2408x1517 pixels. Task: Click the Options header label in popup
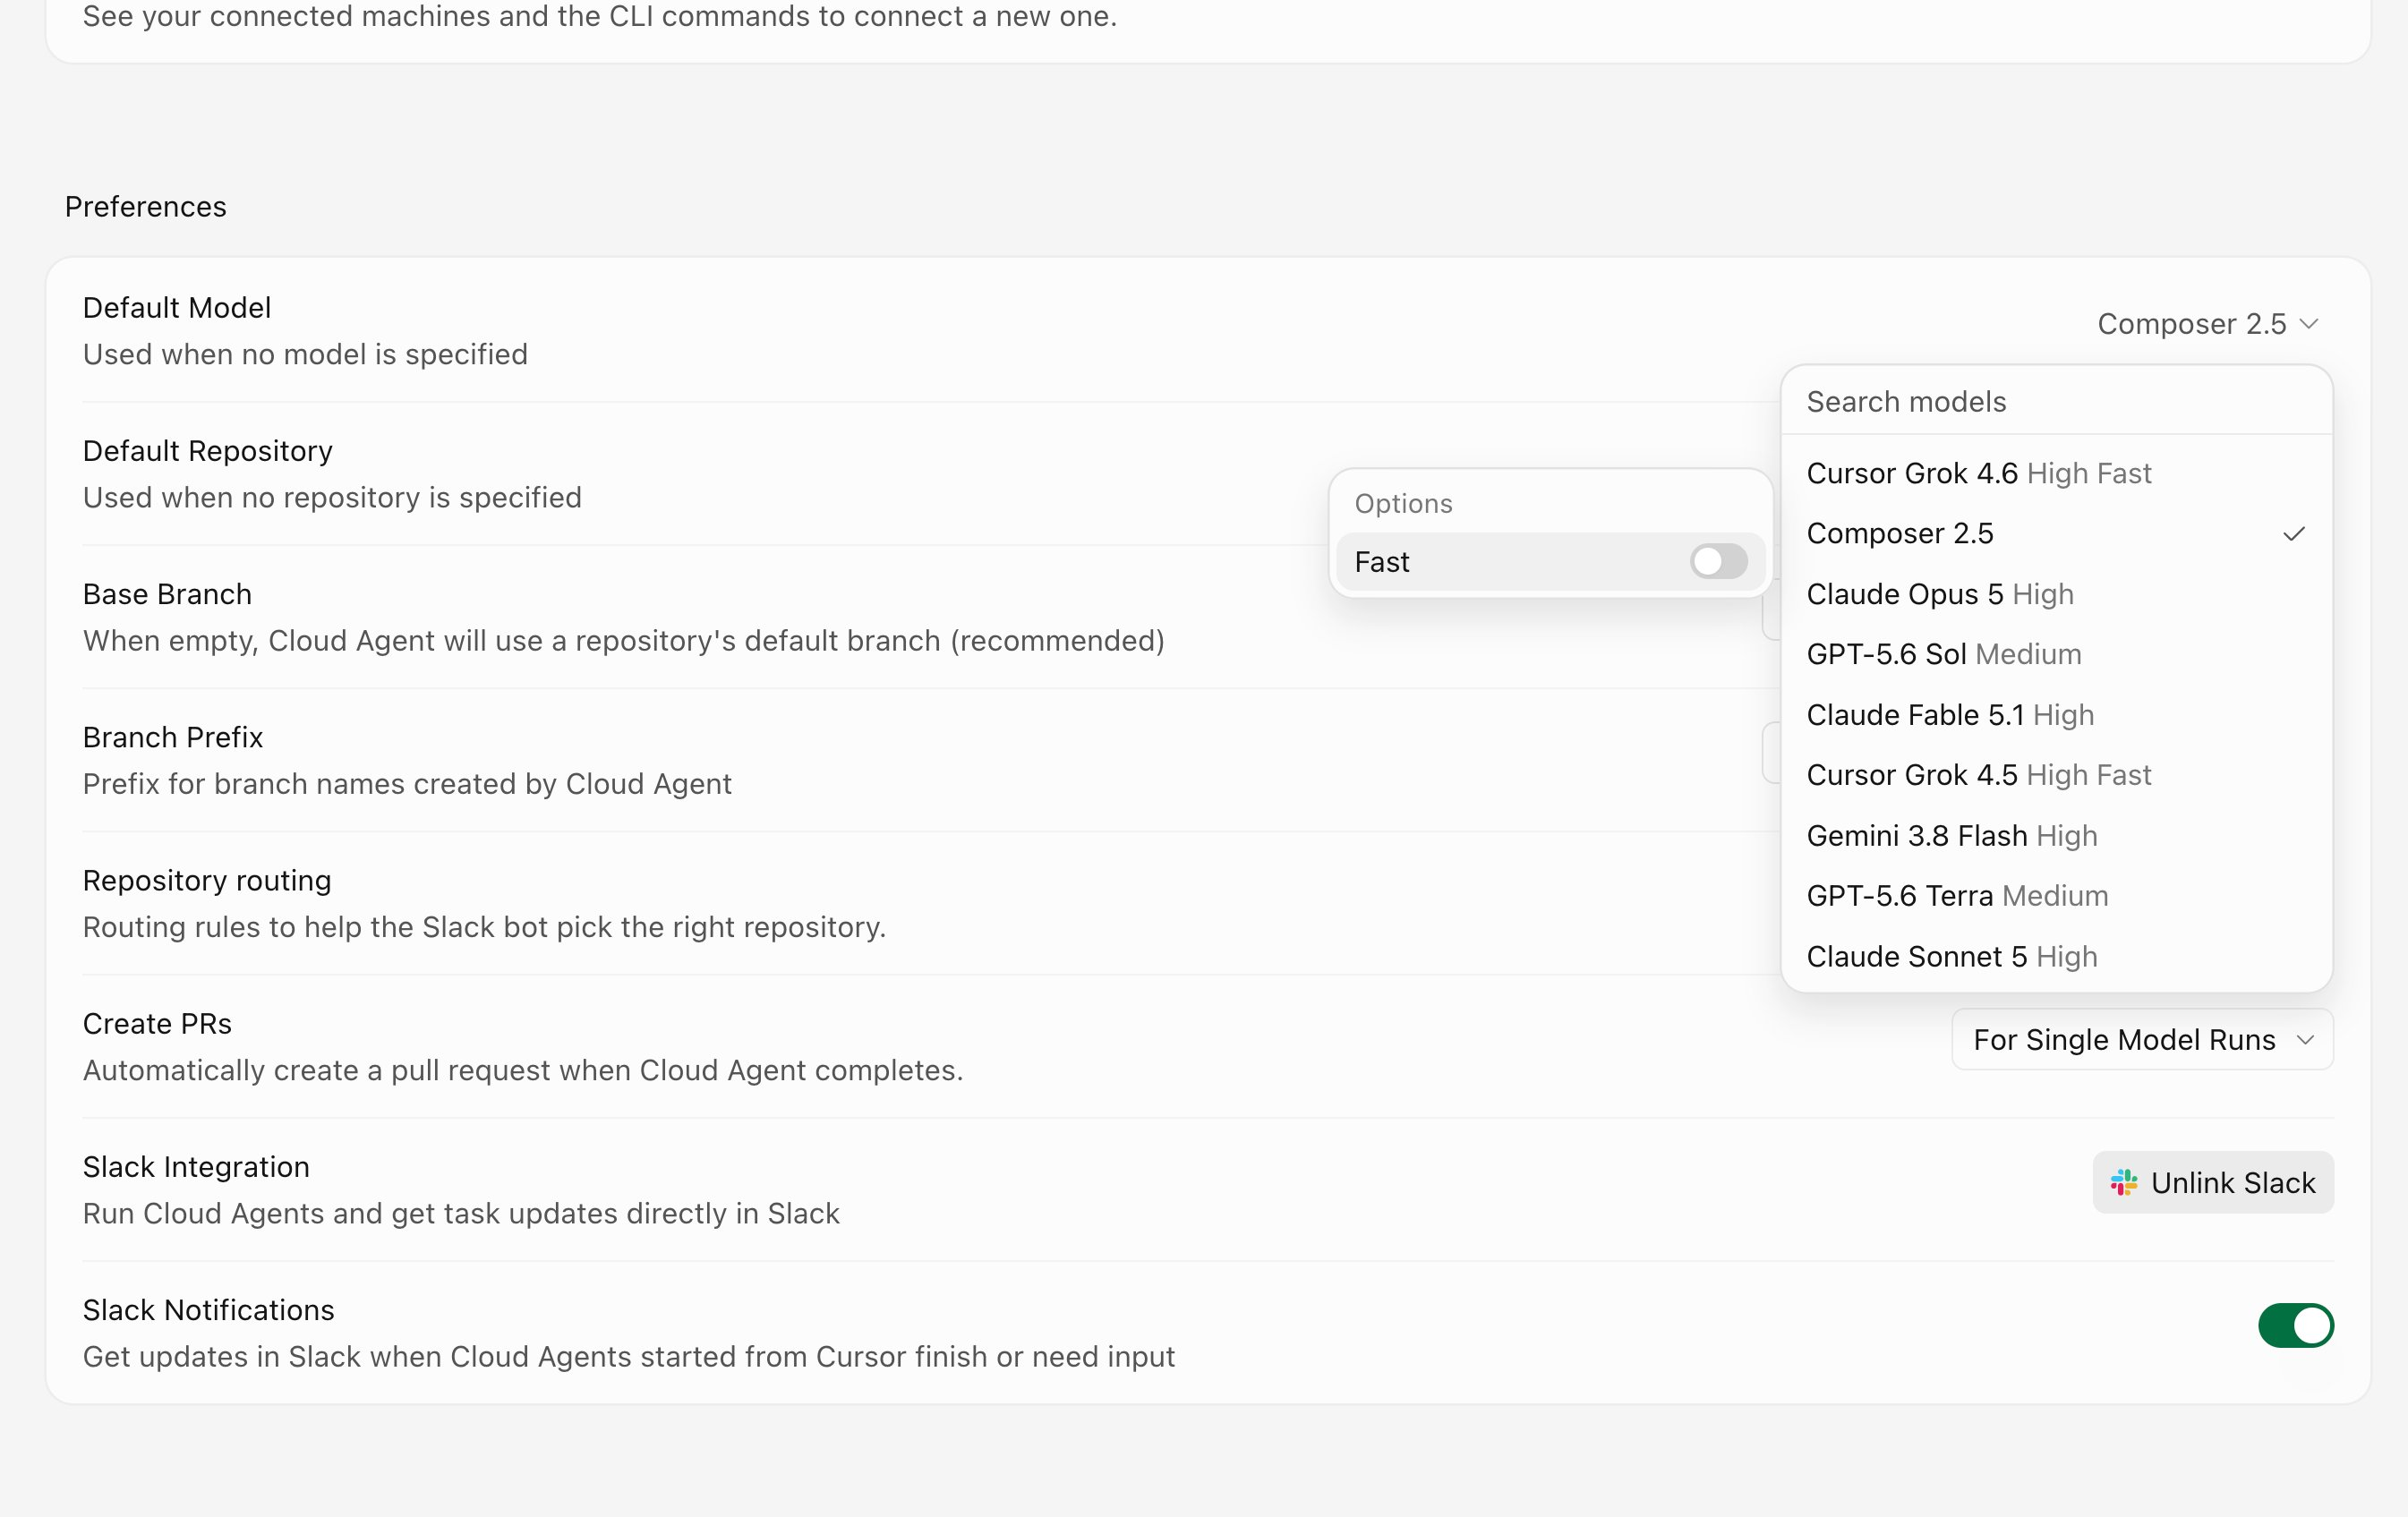coord(1403,504)
